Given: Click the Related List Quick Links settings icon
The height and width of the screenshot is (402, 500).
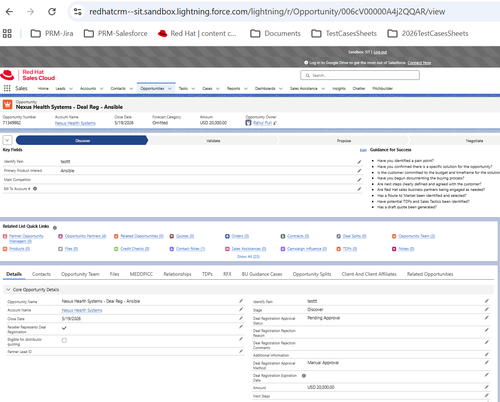Looking at the screenshot, I should point(55,228).
